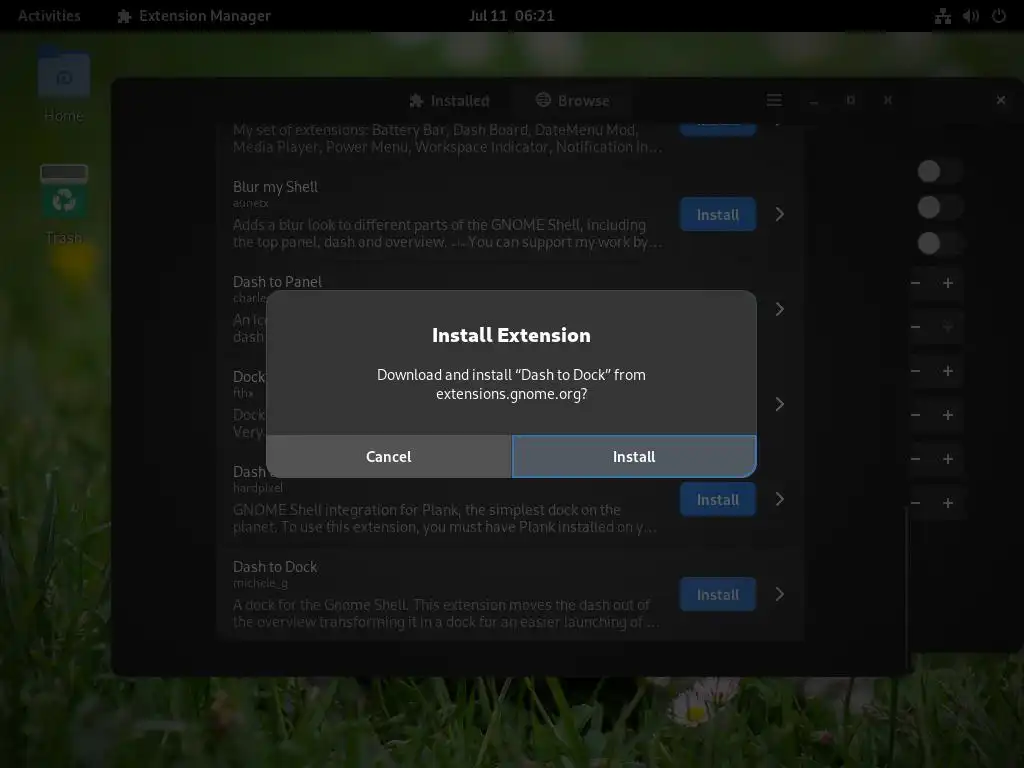1024x768 pixels.
Task: Click the volume icon in the top bar
Action: tap(970, 16)
